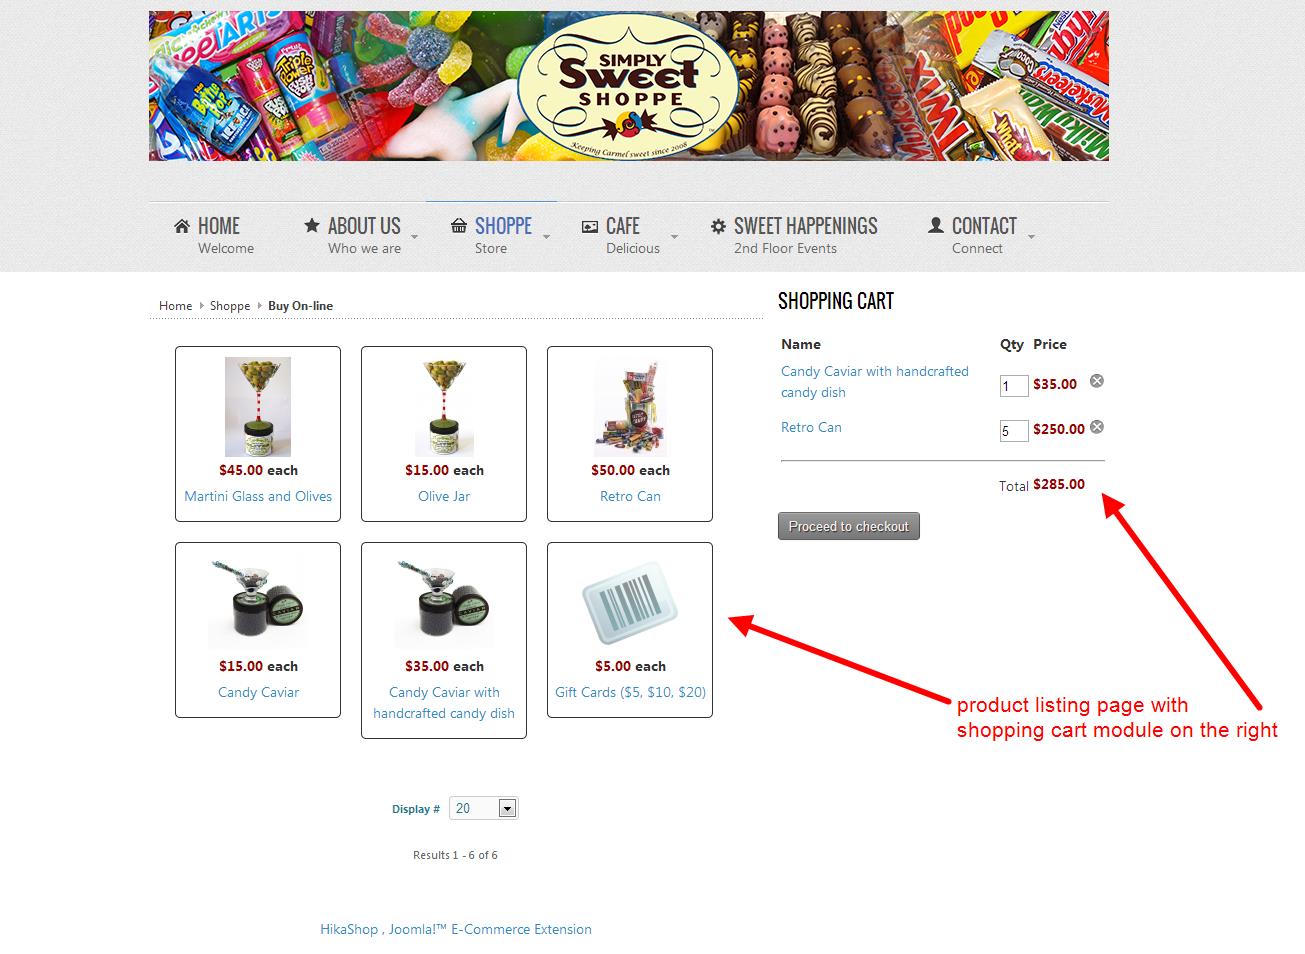Viewport: 1305px width, 954px height.
Task: Expand the About Us submenu arrow
Action: click(x=415, y=237)
